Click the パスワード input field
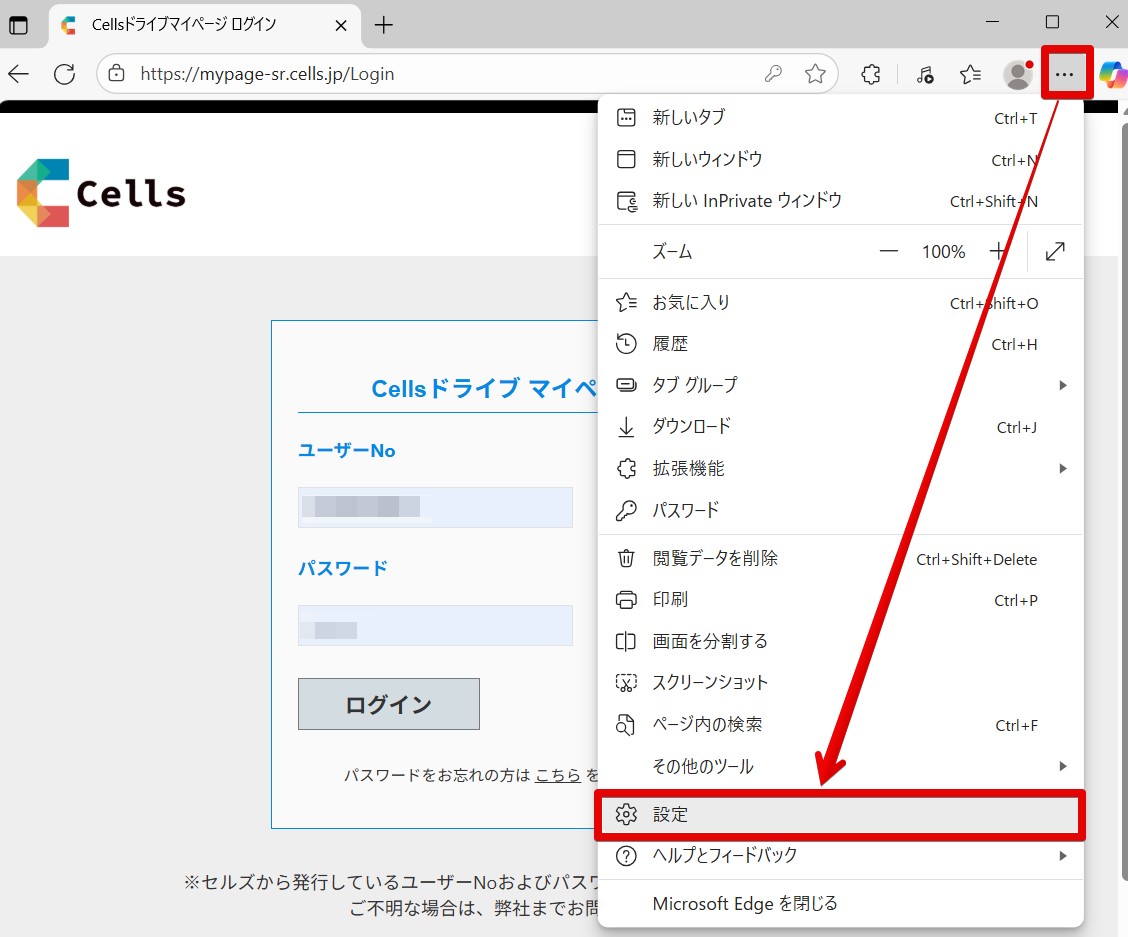The height and width of the screenshot is (937, 1128). point(435,625)
